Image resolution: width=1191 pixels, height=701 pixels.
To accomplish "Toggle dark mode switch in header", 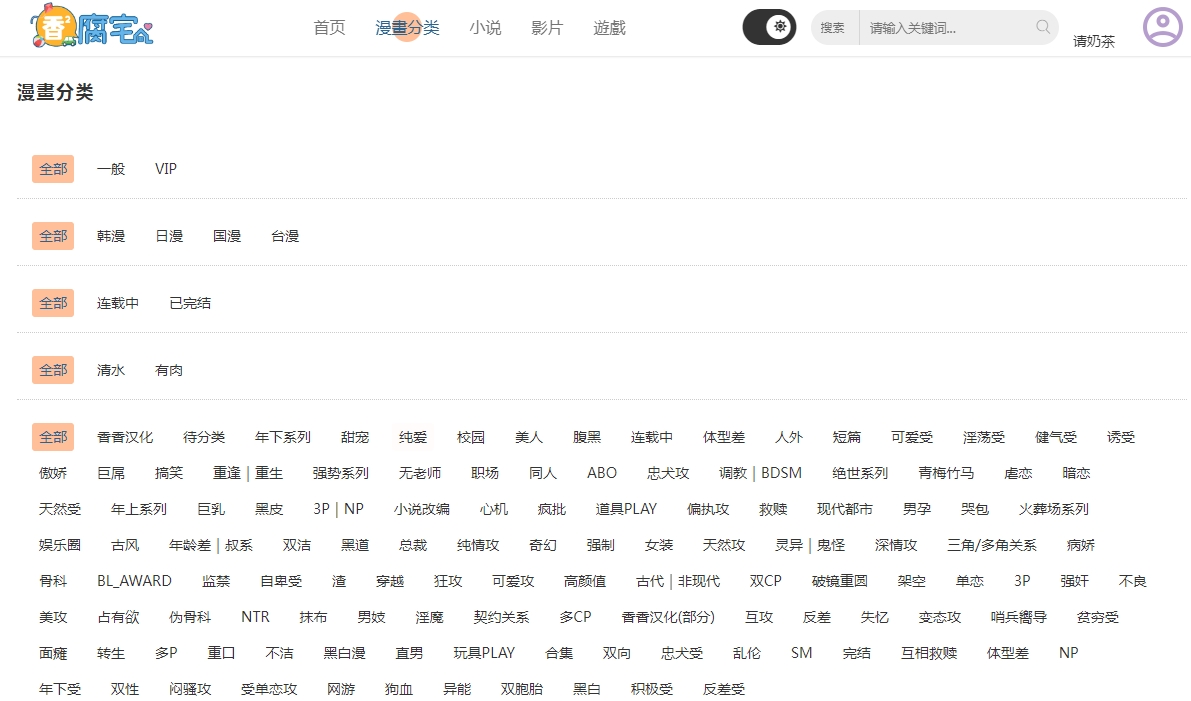I will pos(769,27).
